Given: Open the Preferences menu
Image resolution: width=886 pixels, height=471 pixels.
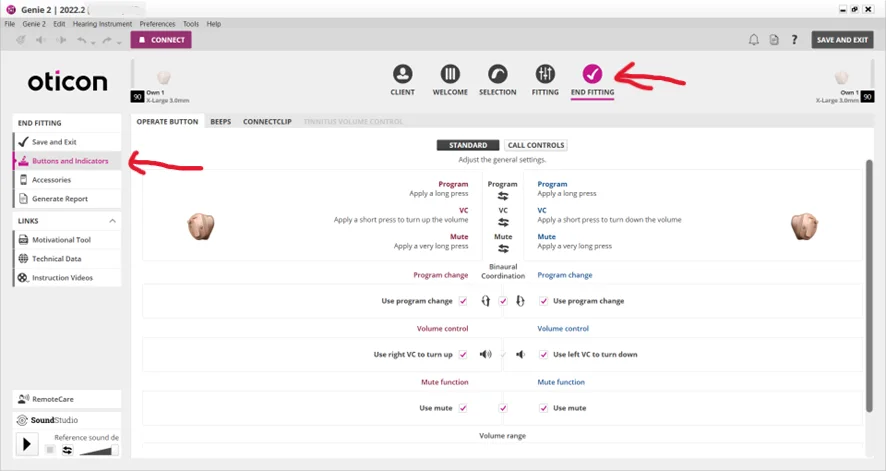Looking at the screenshot, I should point(157,24).
